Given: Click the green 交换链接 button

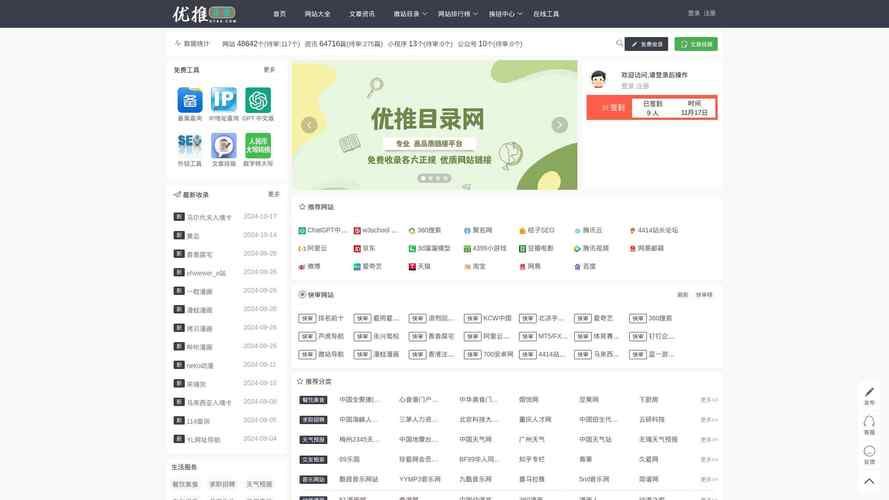Looking at the screenshot, I should [x=696, y=44].
